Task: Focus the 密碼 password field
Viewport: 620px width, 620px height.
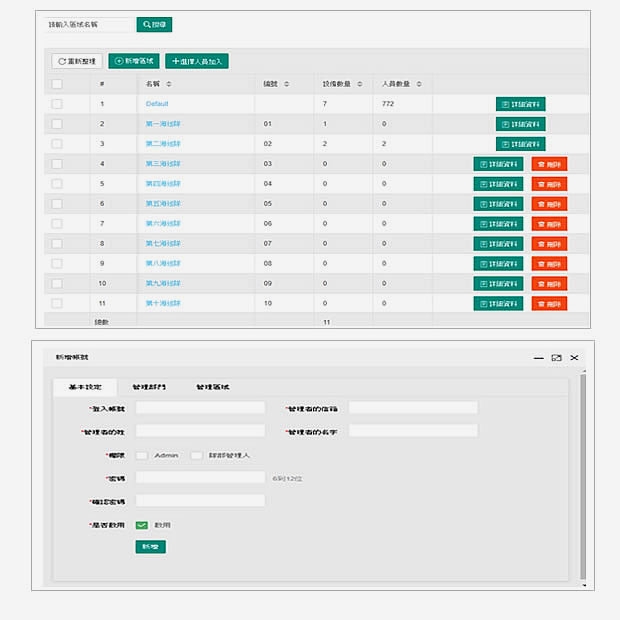Action: click(200, 477)
